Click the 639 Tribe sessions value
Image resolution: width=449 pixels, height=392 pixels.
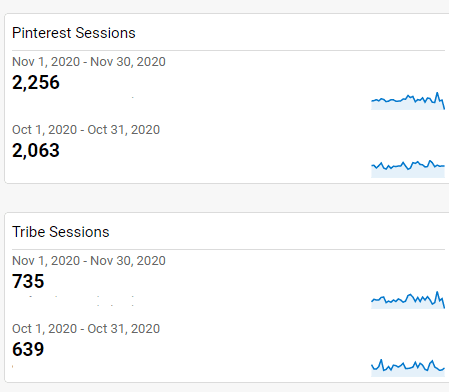(28, 349)
